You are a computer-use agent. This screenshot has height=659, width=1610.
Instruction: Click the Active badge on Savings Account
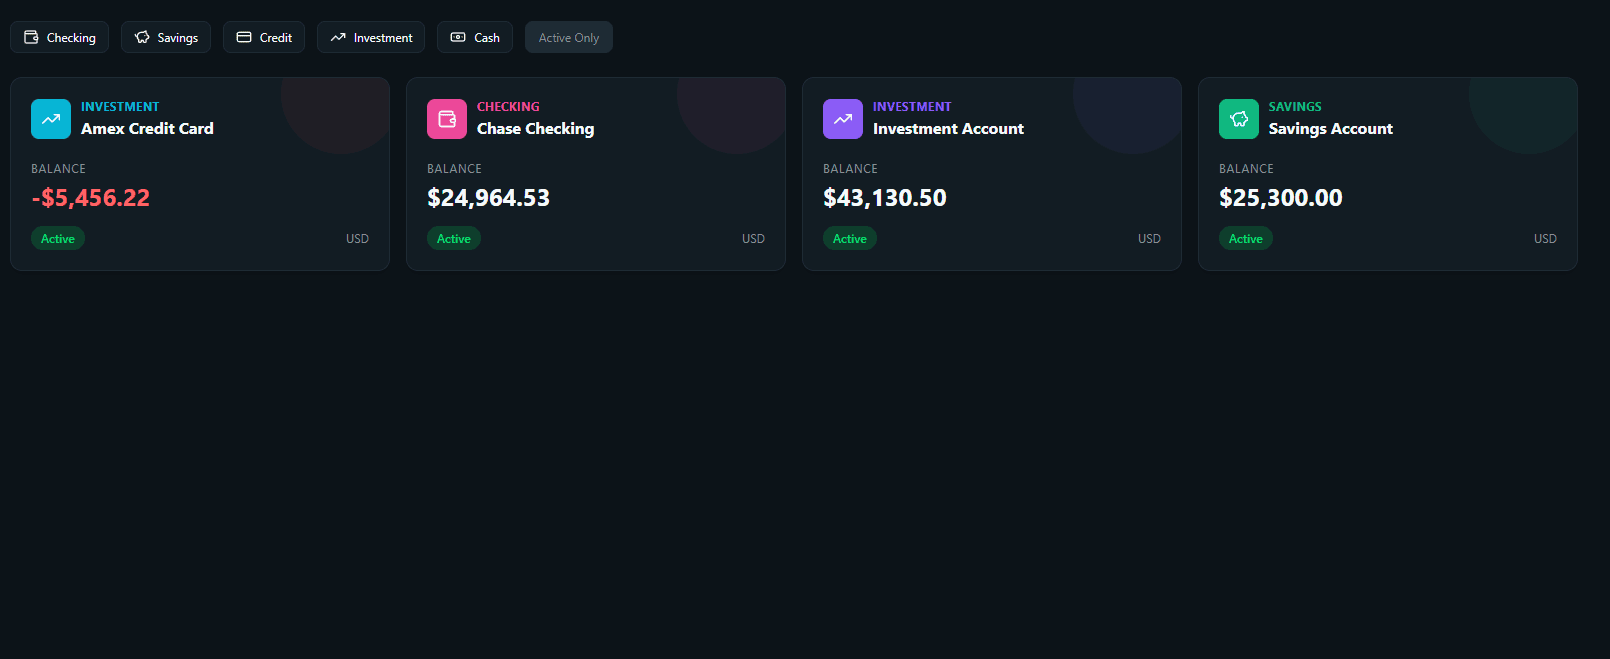tap(1246, 238)
